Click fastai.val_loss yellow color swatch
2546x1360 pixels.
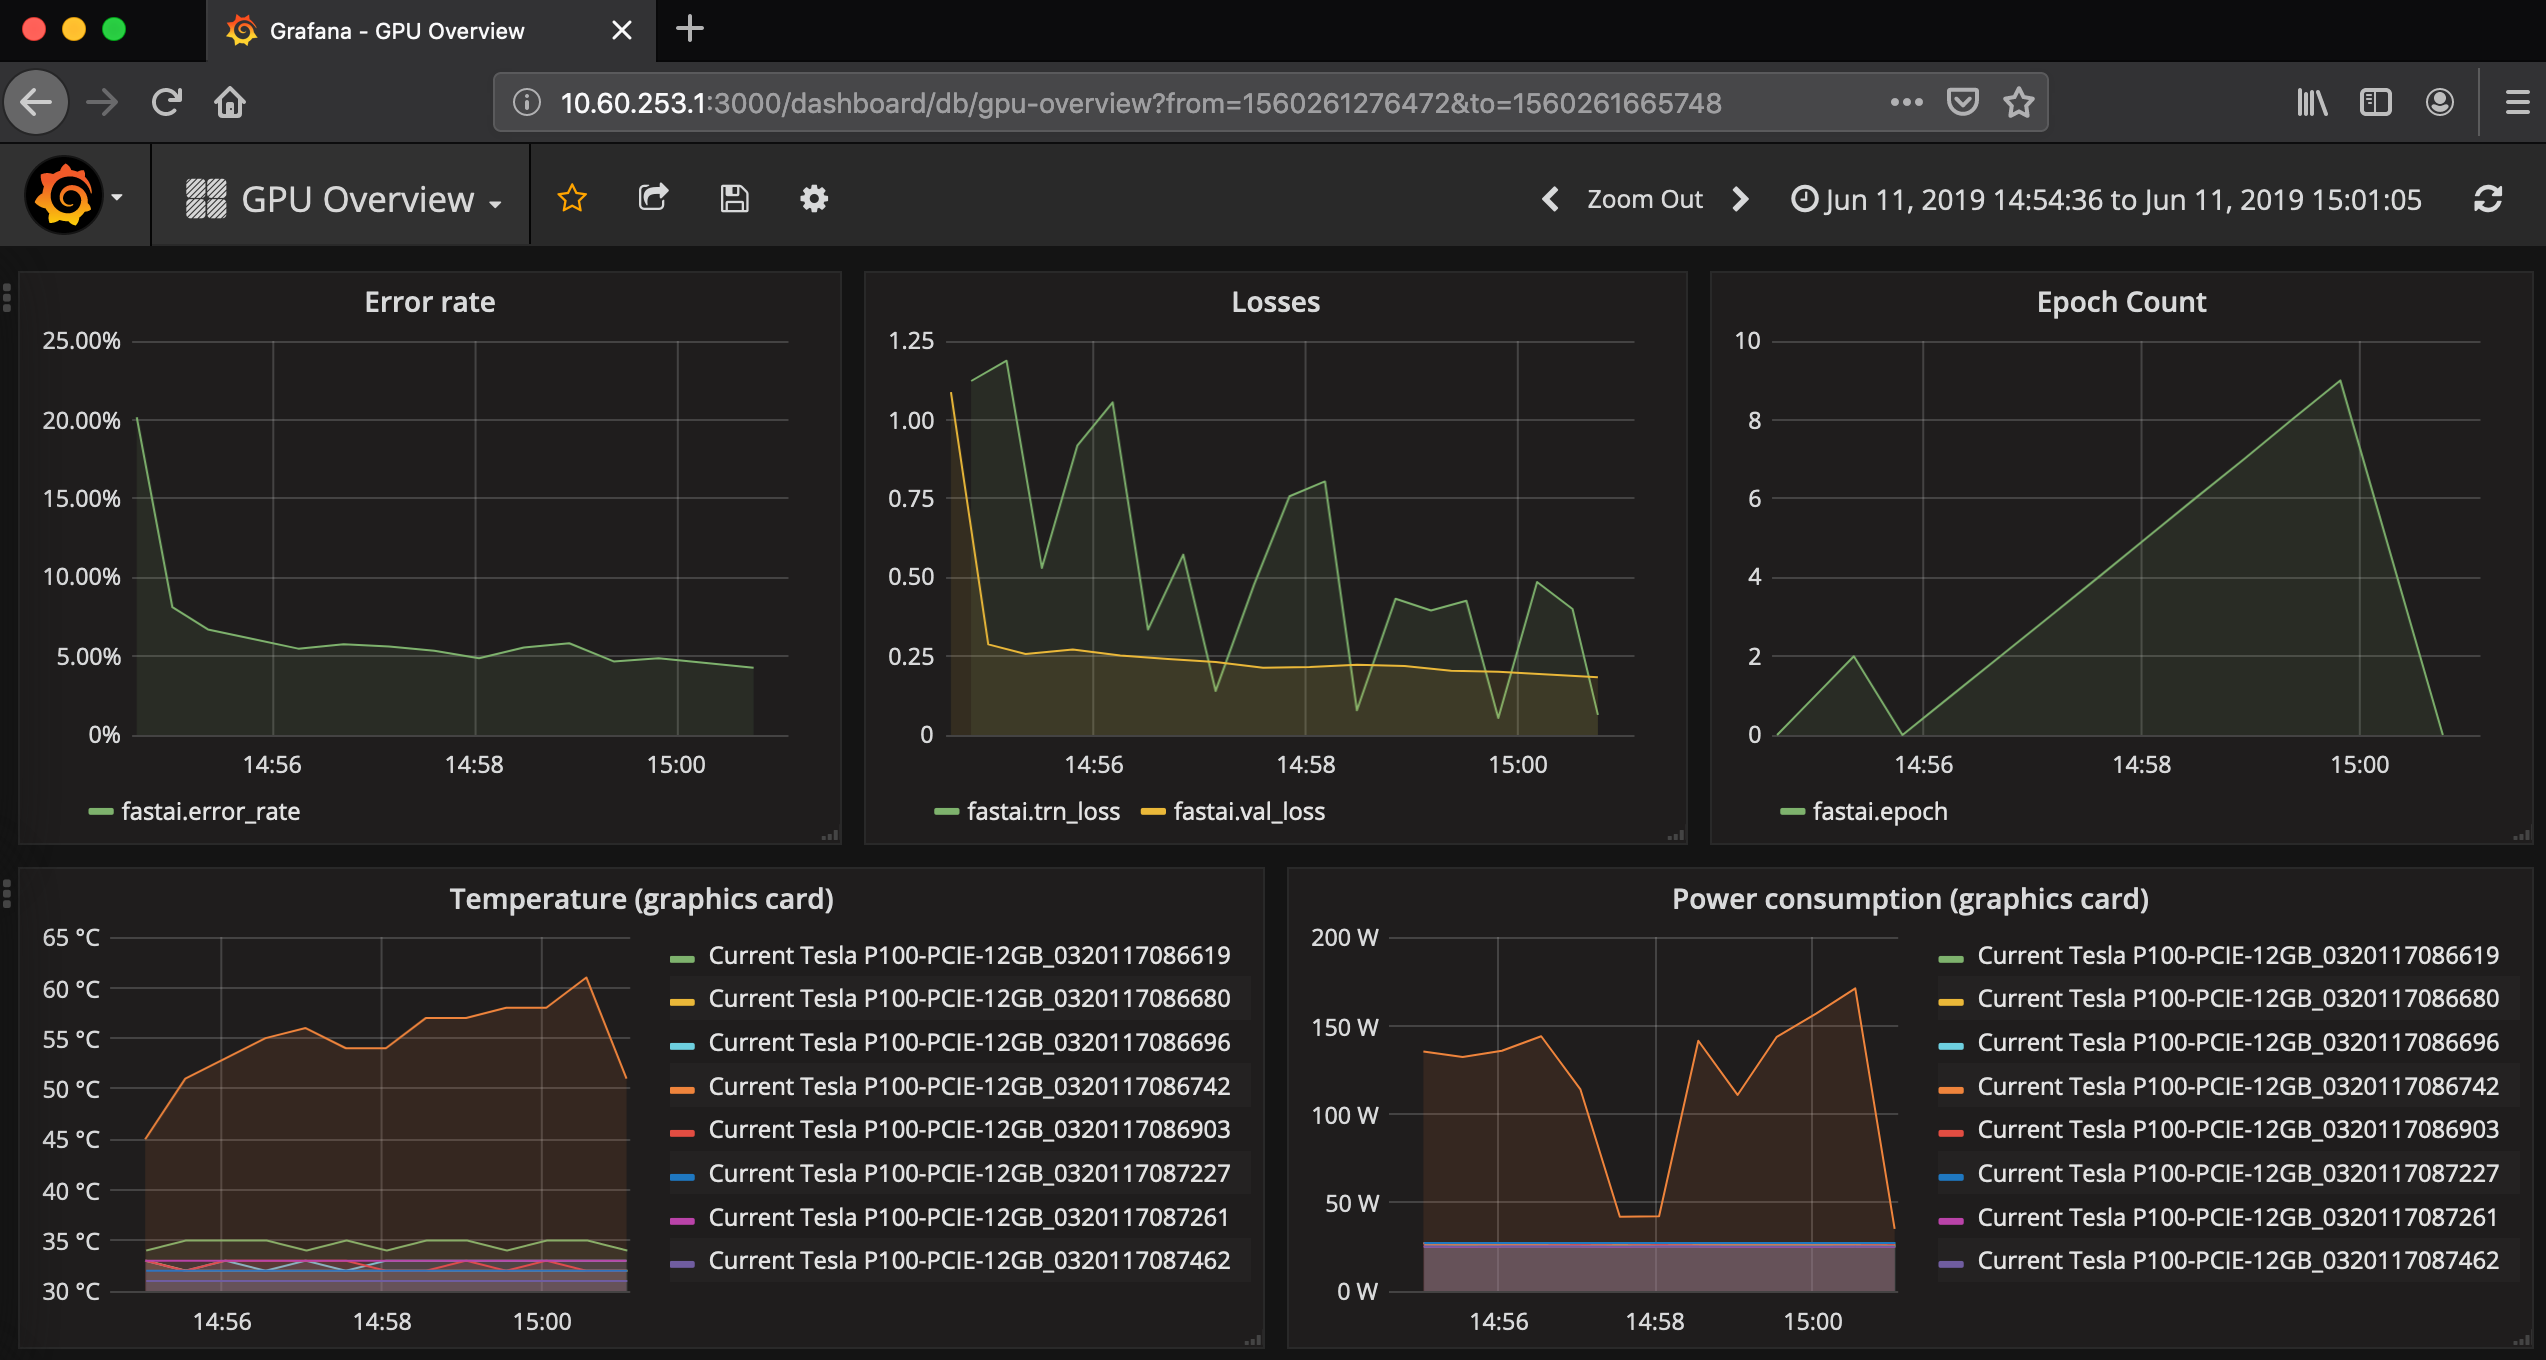point(1153,812)
